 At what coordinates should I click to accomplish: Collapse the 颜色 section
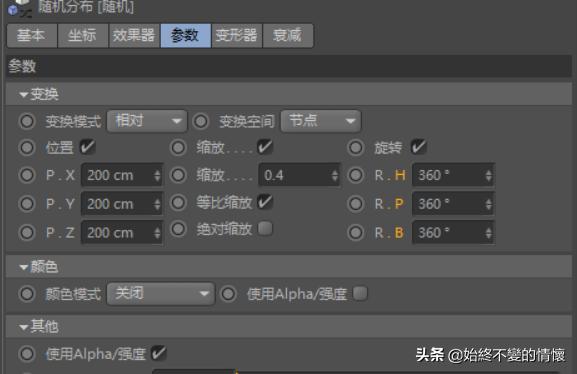(24, 267)
